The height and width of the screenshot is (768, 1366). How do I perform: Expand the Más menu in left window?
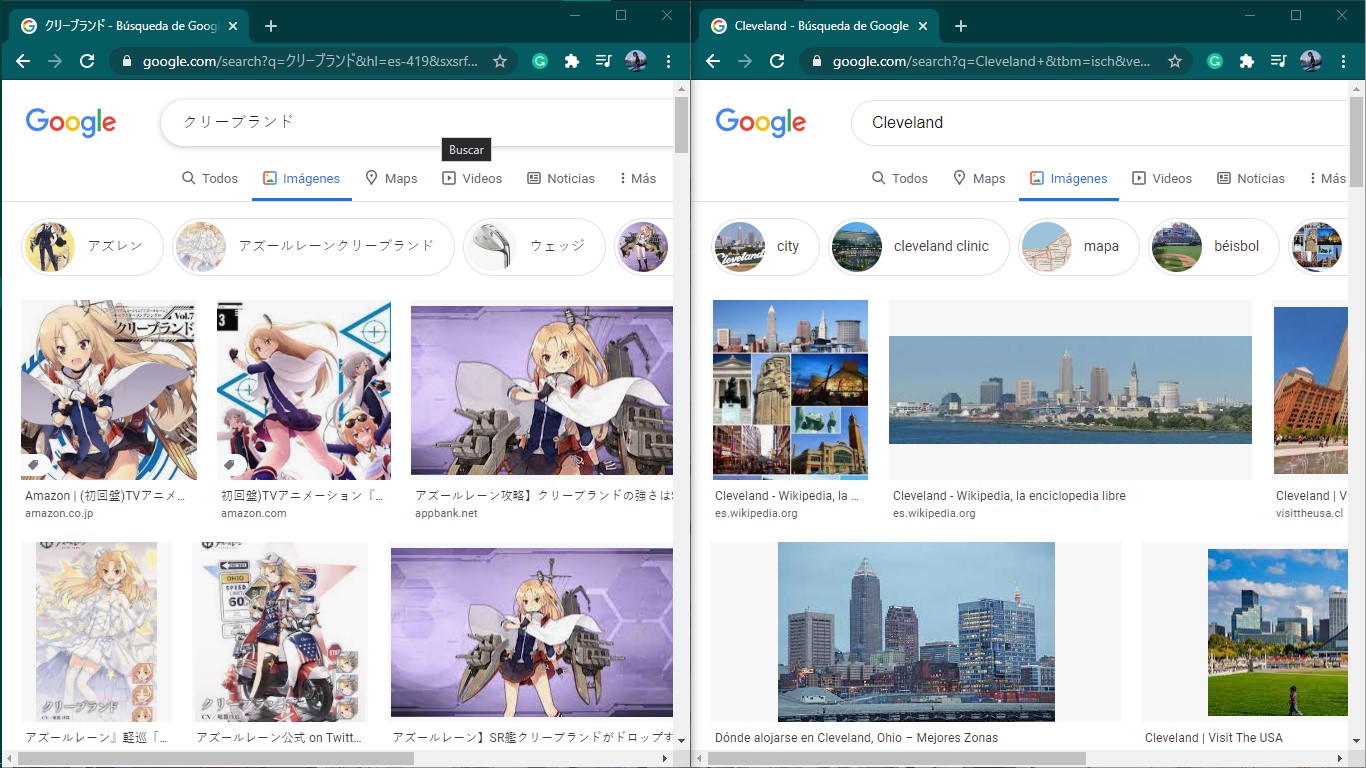coord(637,178)
